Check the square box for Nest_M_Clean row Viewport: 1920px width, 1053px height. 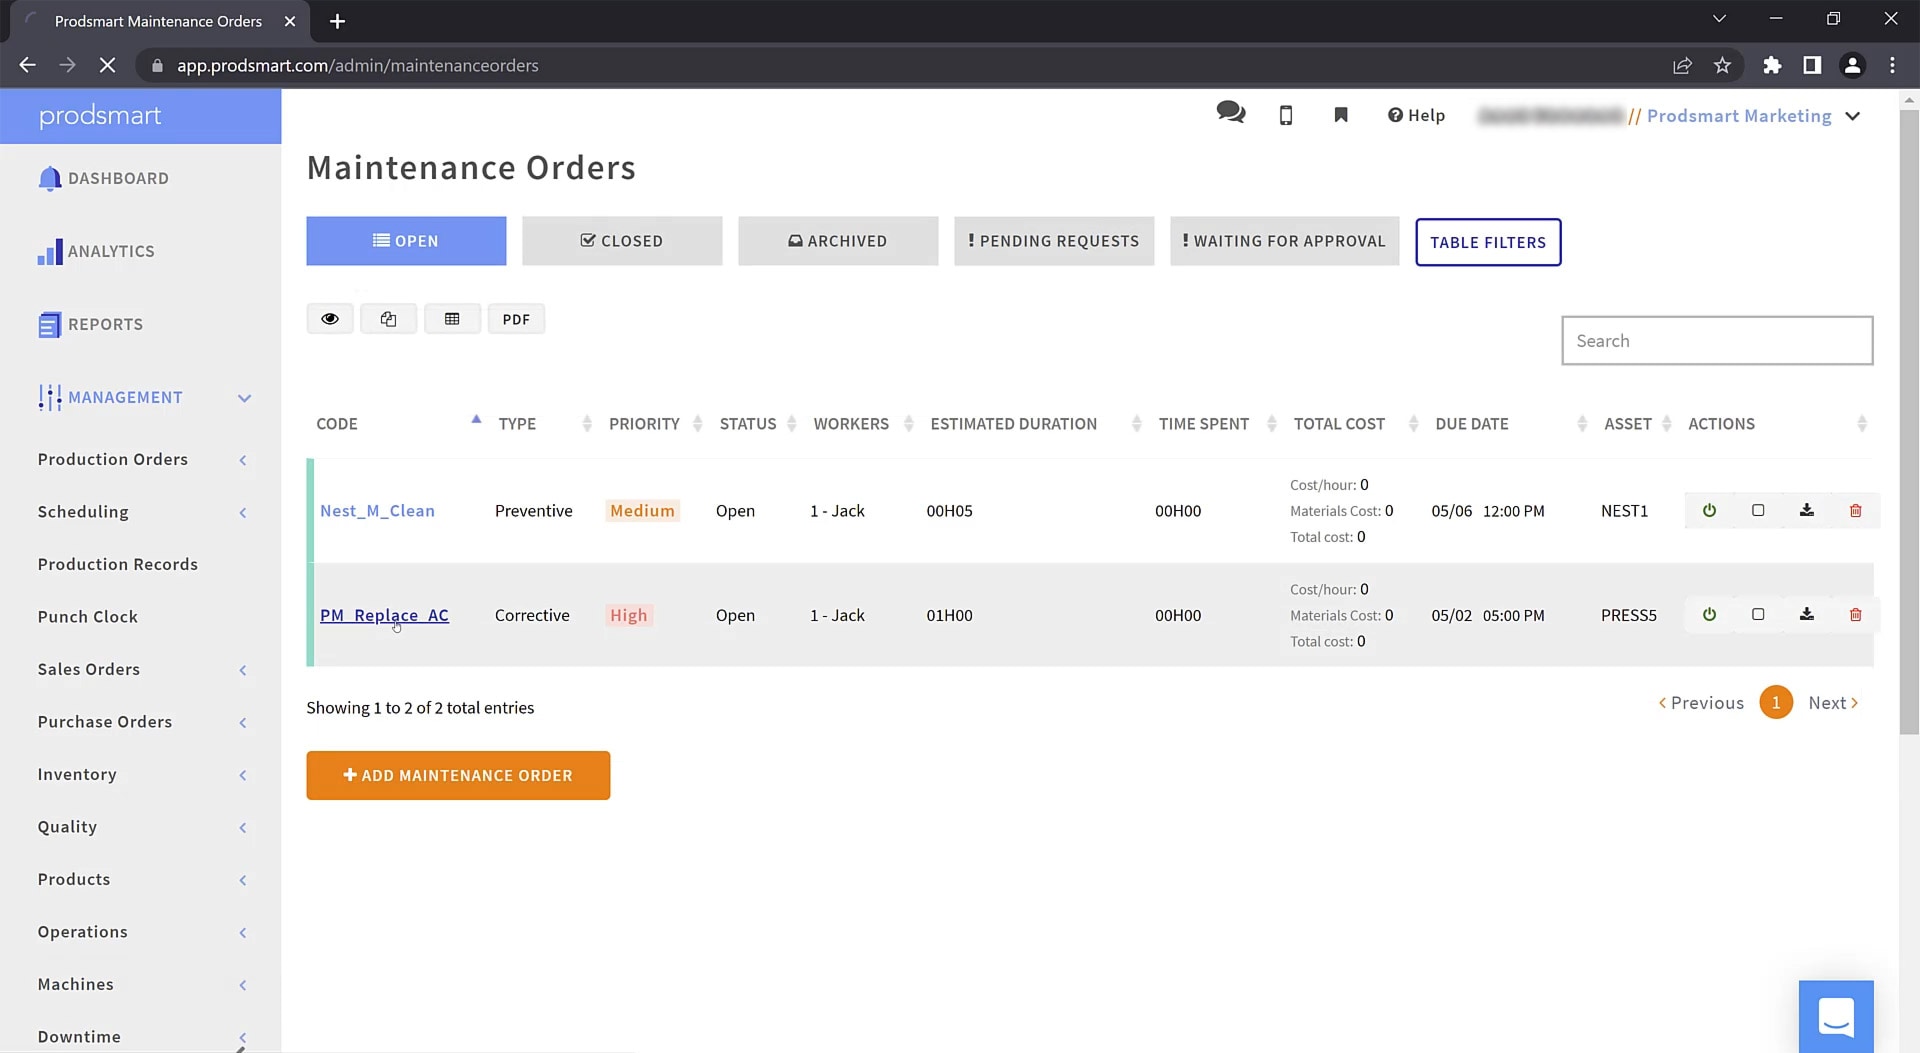pyautogui.click(x=1758, y=511)
